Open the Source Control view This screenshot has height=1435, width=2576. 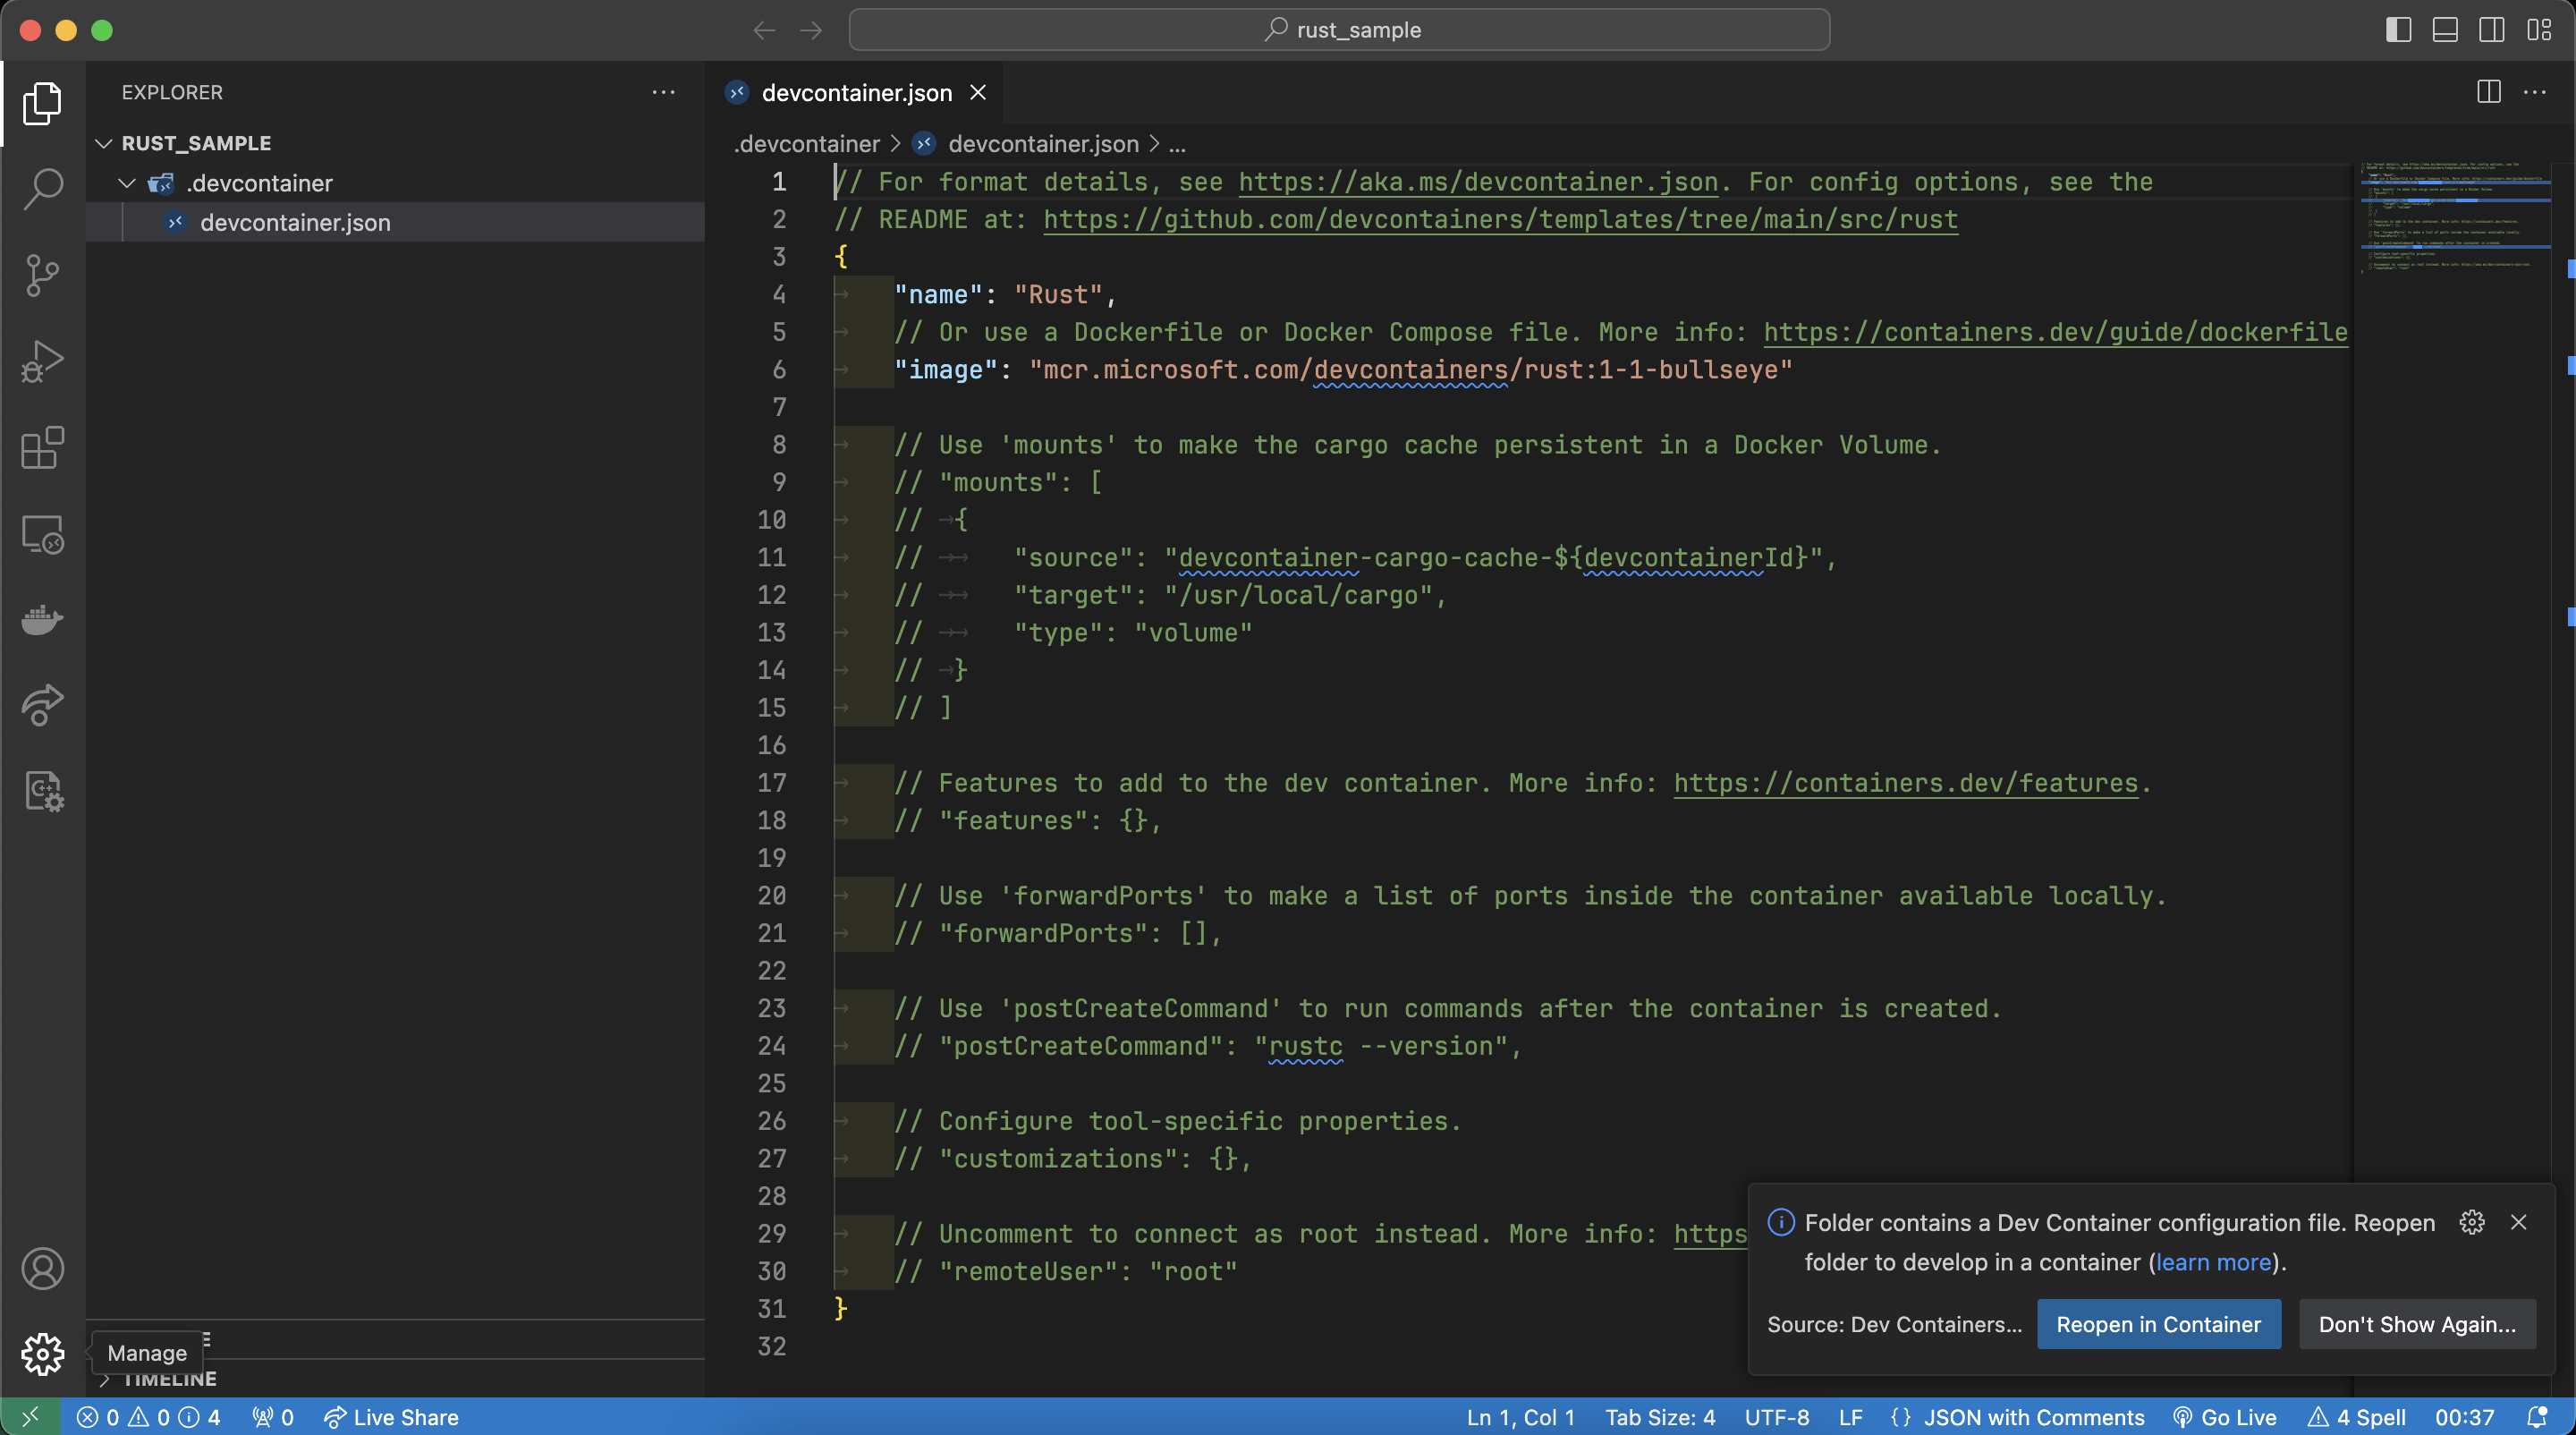pyautogui.click(x=42, y=275)
